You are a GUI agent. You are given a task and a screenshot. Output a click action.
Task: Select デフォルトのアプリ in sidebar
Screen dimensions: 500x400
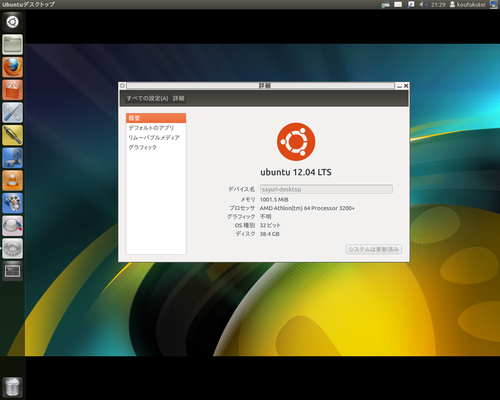(156, 128)
